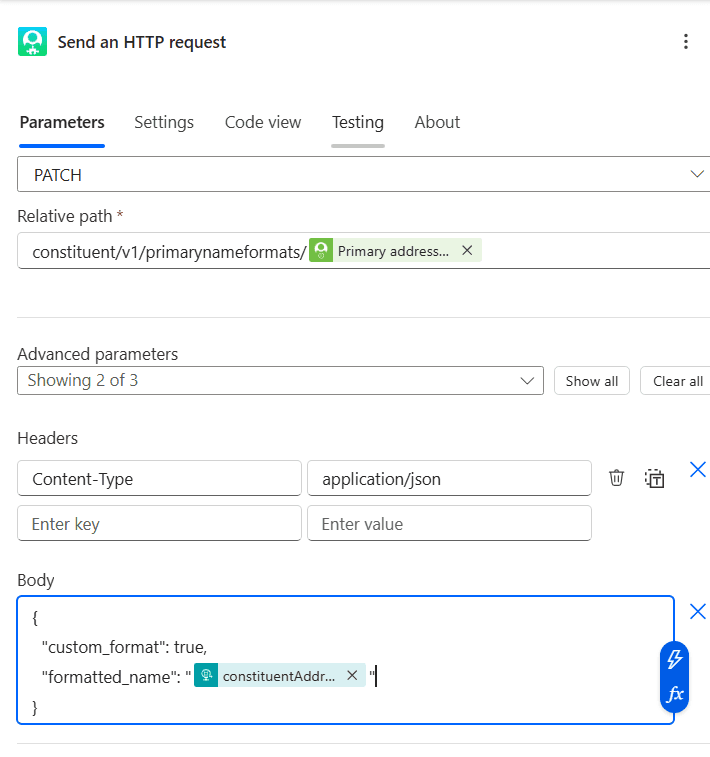Open the About tab
Viewport: 710px width, 757px height.
437,122
